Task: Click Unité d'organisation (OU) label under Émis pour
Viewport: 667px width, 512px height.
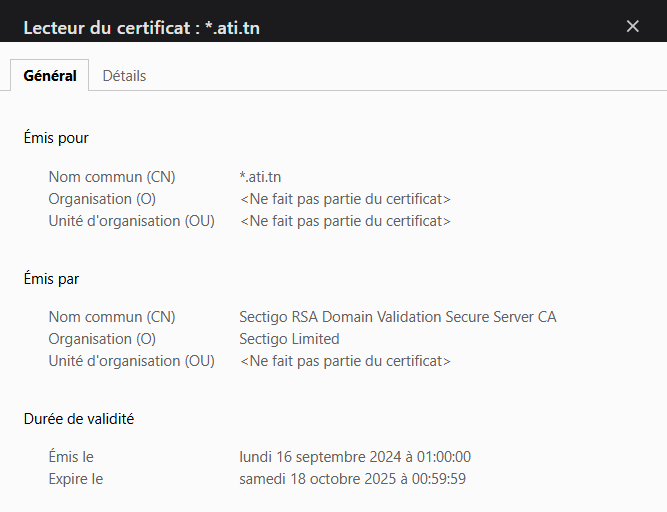Action: pos(131,221)
